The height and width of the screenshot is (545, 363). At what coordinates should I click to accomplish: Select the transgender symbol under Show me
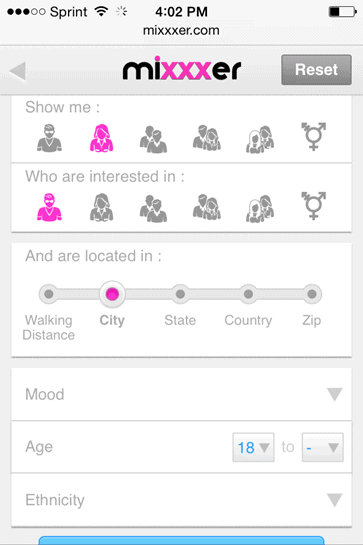pos(313,136)
